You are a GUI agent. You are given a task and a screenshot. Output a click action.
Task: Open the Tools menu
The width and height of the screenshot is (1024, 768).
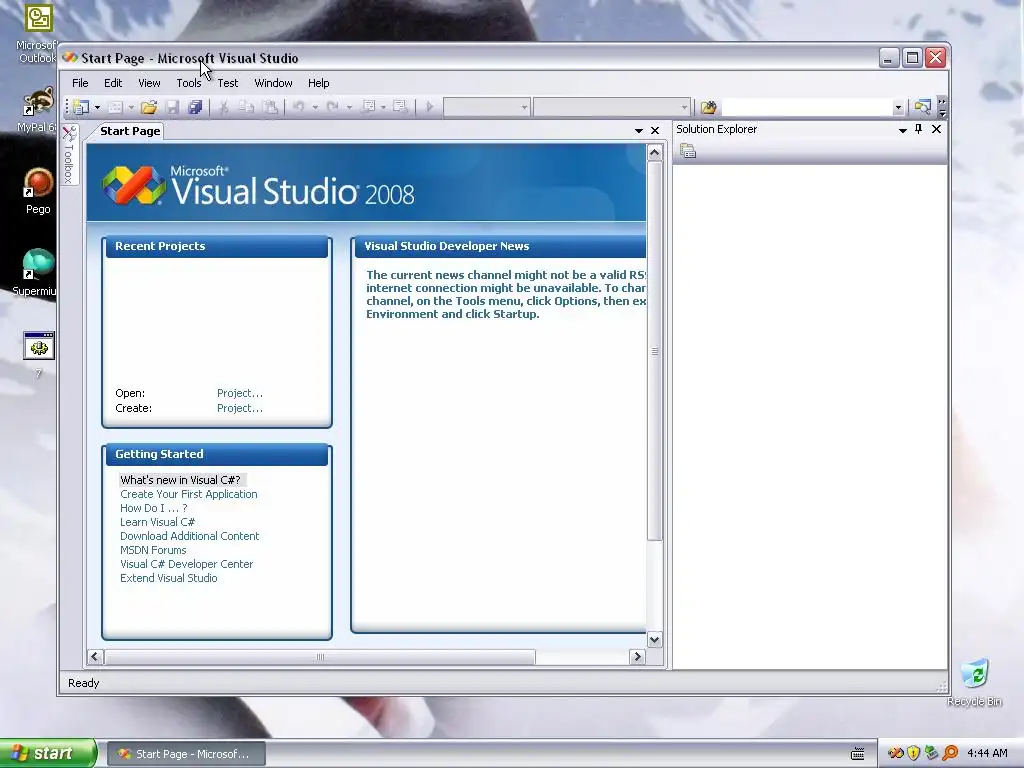point(189,83)
